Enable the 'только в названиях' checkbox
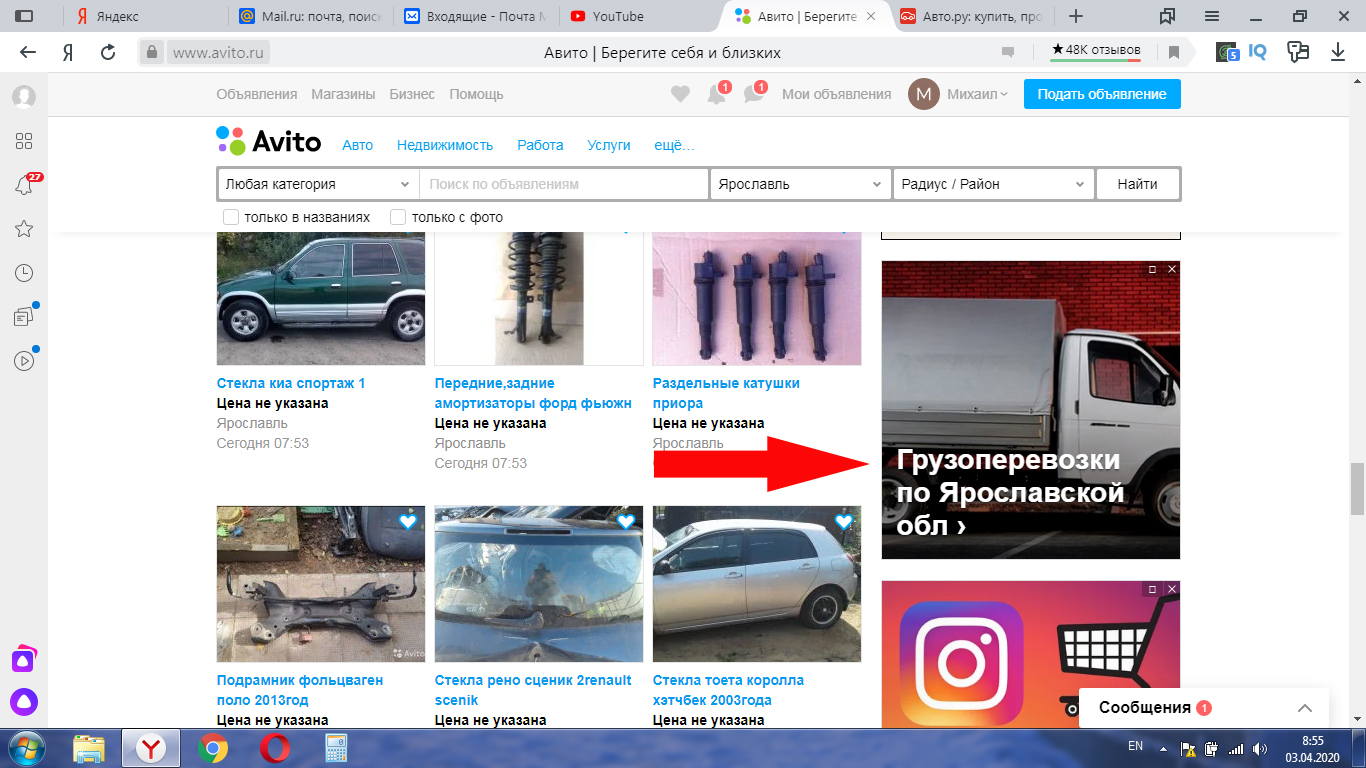This screenshot has height=768, width=1366. [x=231, y=217]
